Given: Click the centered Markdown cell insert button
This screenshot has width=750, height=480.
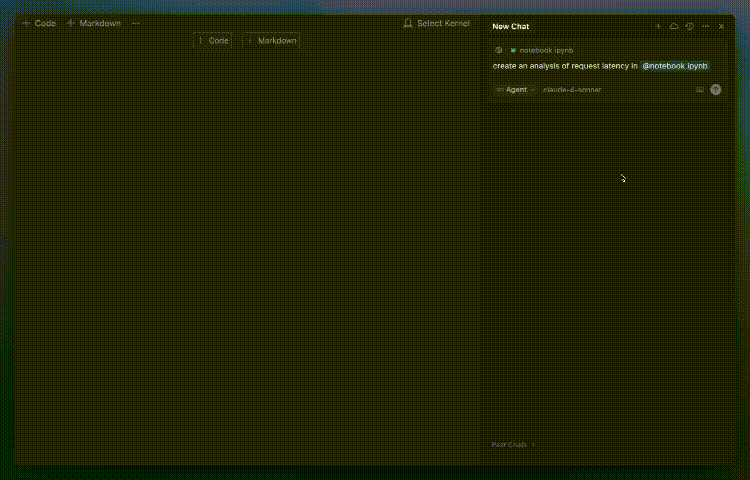Looking at the screenshot, I should pyautogui.click(x=271, y=41).
